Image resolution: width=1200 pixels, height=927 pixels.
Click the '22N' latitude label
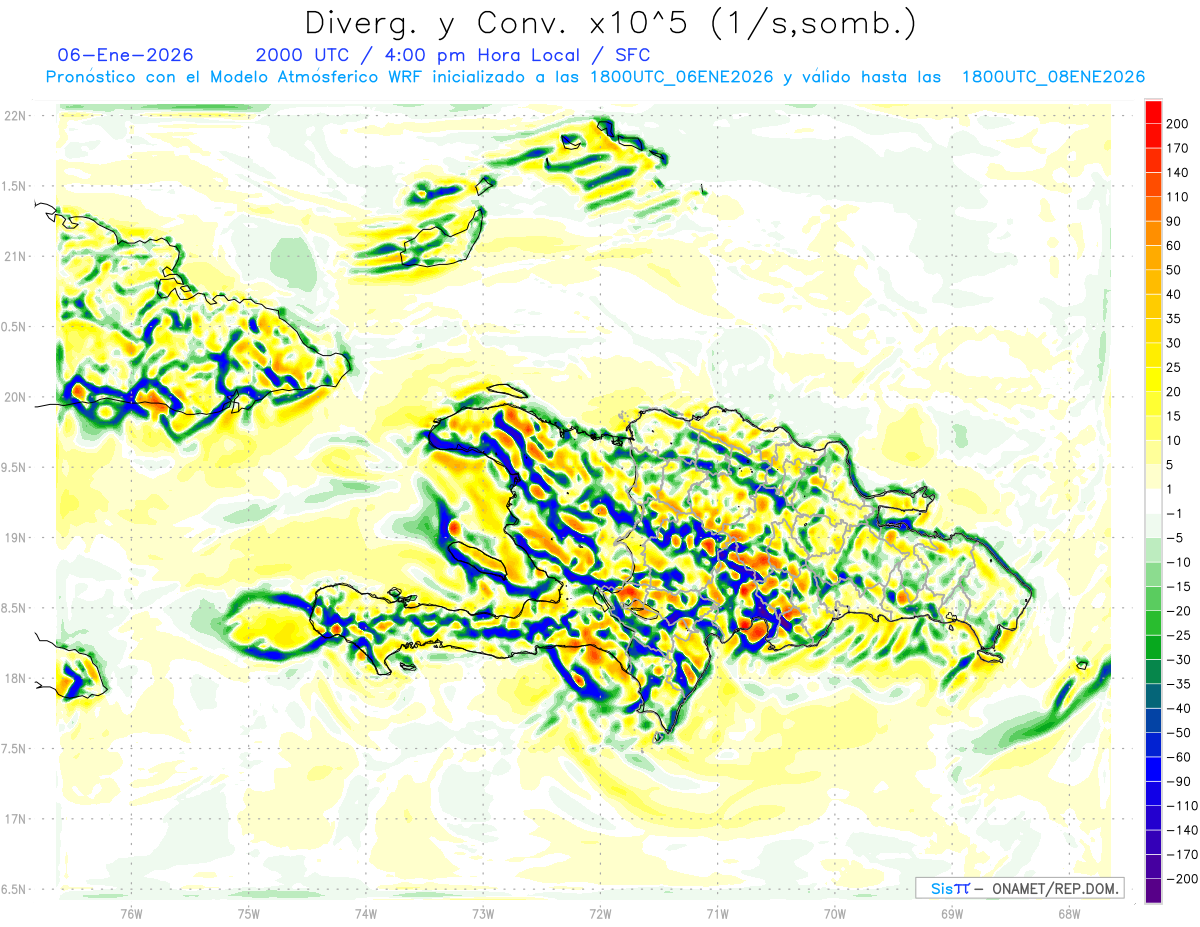(14, 116)
